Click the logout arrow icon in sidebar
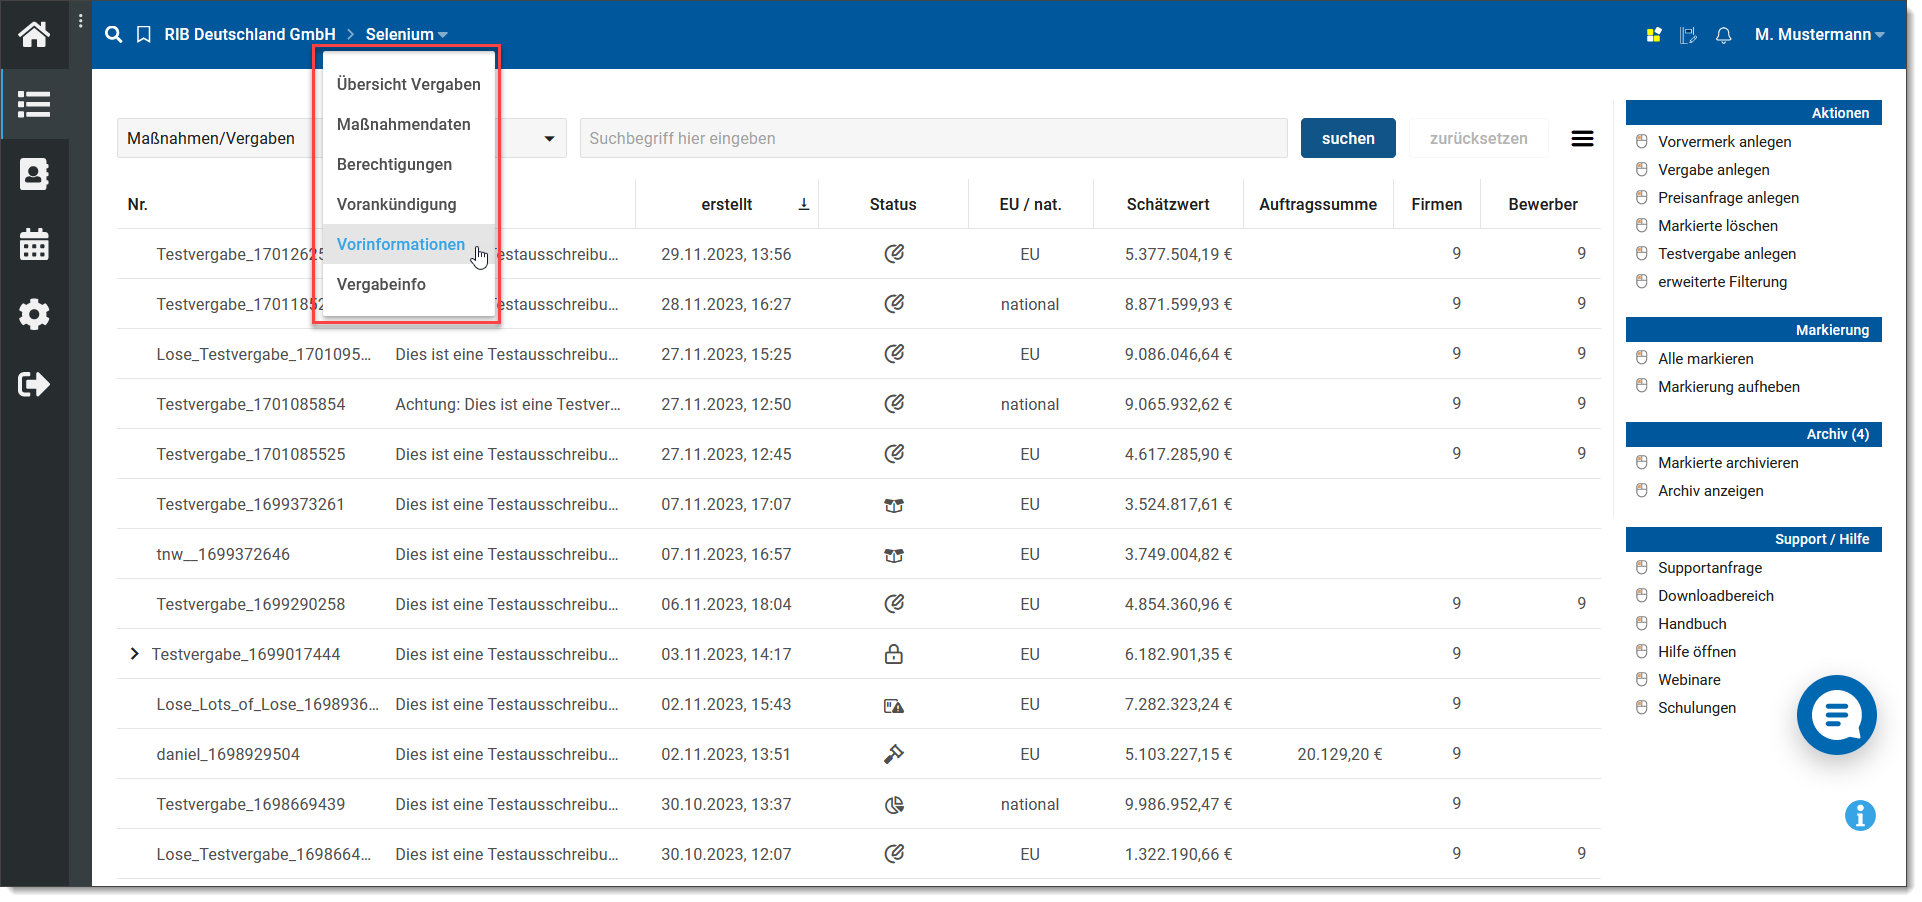The width and height of the screenshot is (1922, 902). click(x=34, y=384)
